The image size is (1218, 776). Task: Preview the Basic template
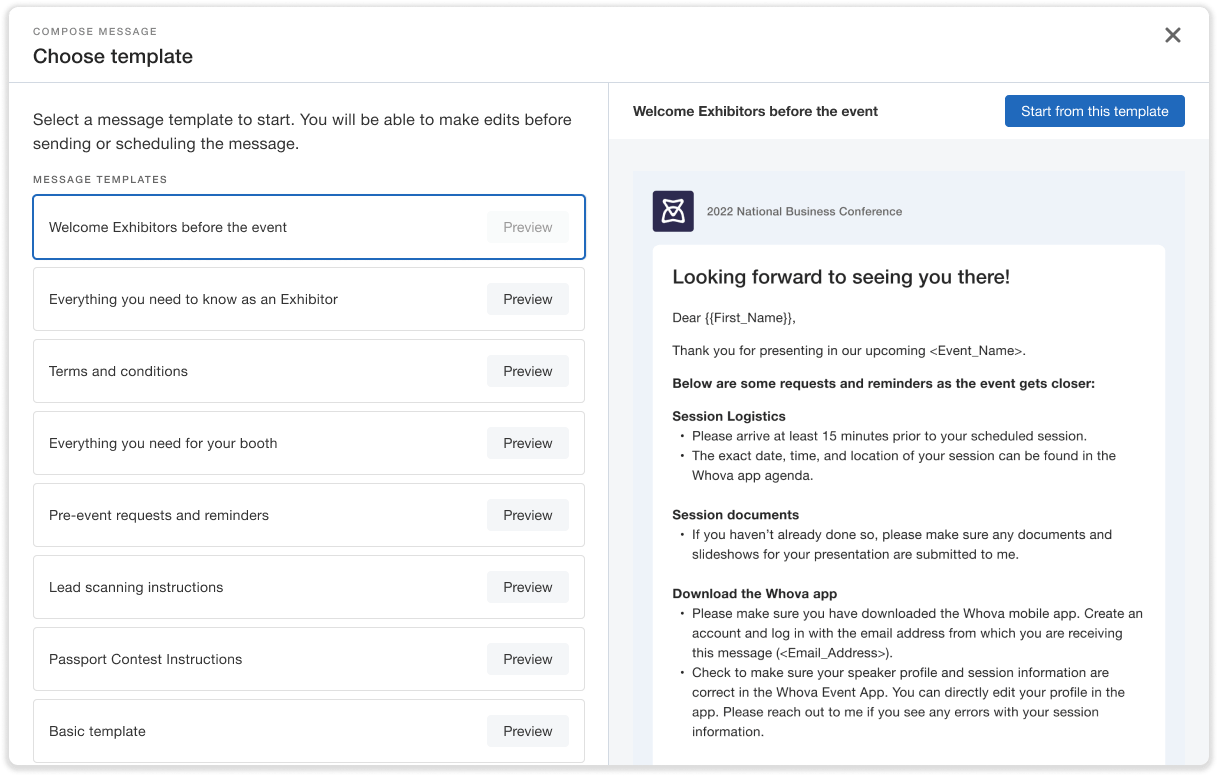click(x=527, y=731)
